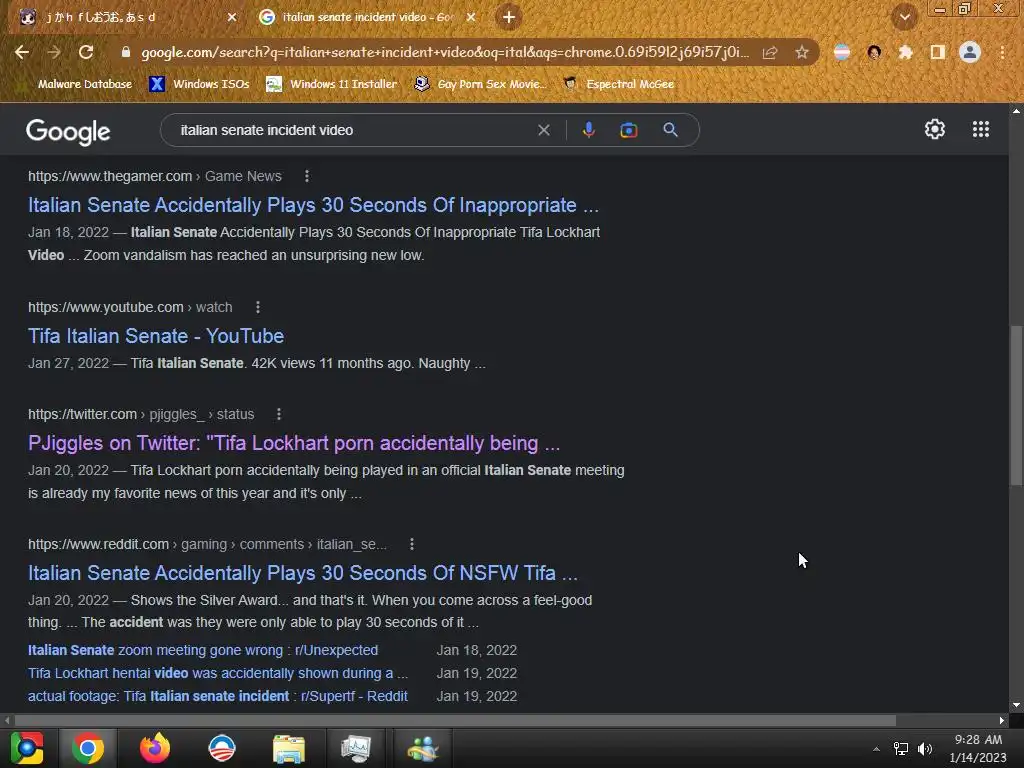The width and height of the screenshot is (1024, 768).
Task: Show hidden system tray icons
Action: click(876, 749)
